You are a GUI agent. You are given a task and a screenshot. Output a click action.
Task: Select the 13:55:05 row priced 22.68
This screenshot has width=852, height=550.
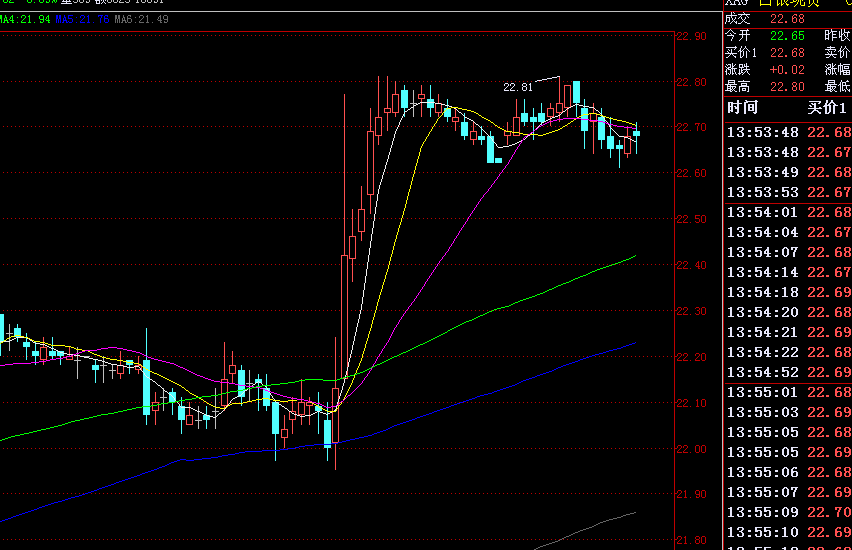[788, 433]
